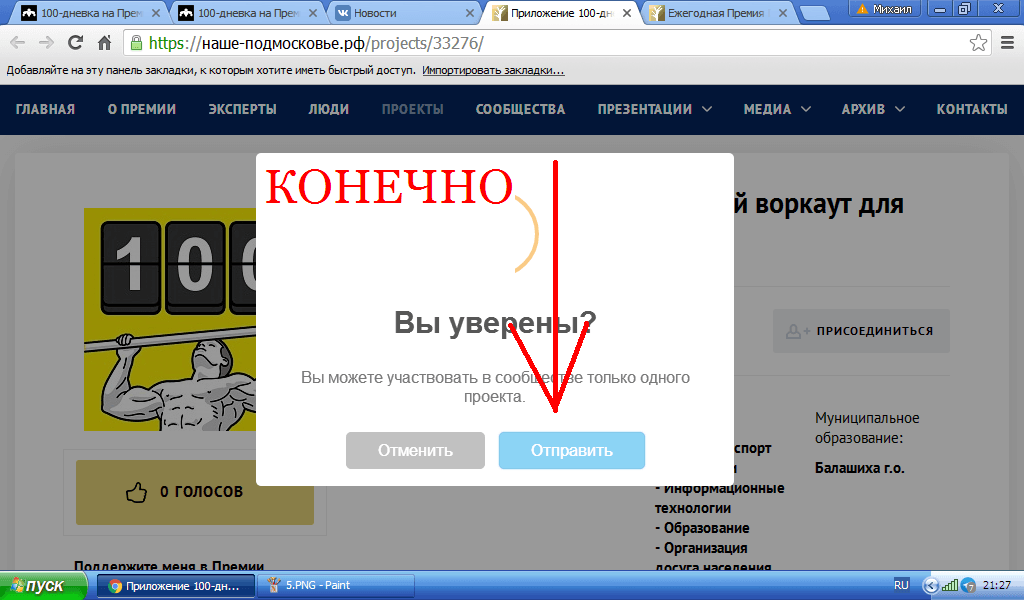Image resolution: width=1024 pixels, height=600 pixels.
Task: Click the Импортировать закладки link
Action: pyautogui.click(x=492, y=71)
